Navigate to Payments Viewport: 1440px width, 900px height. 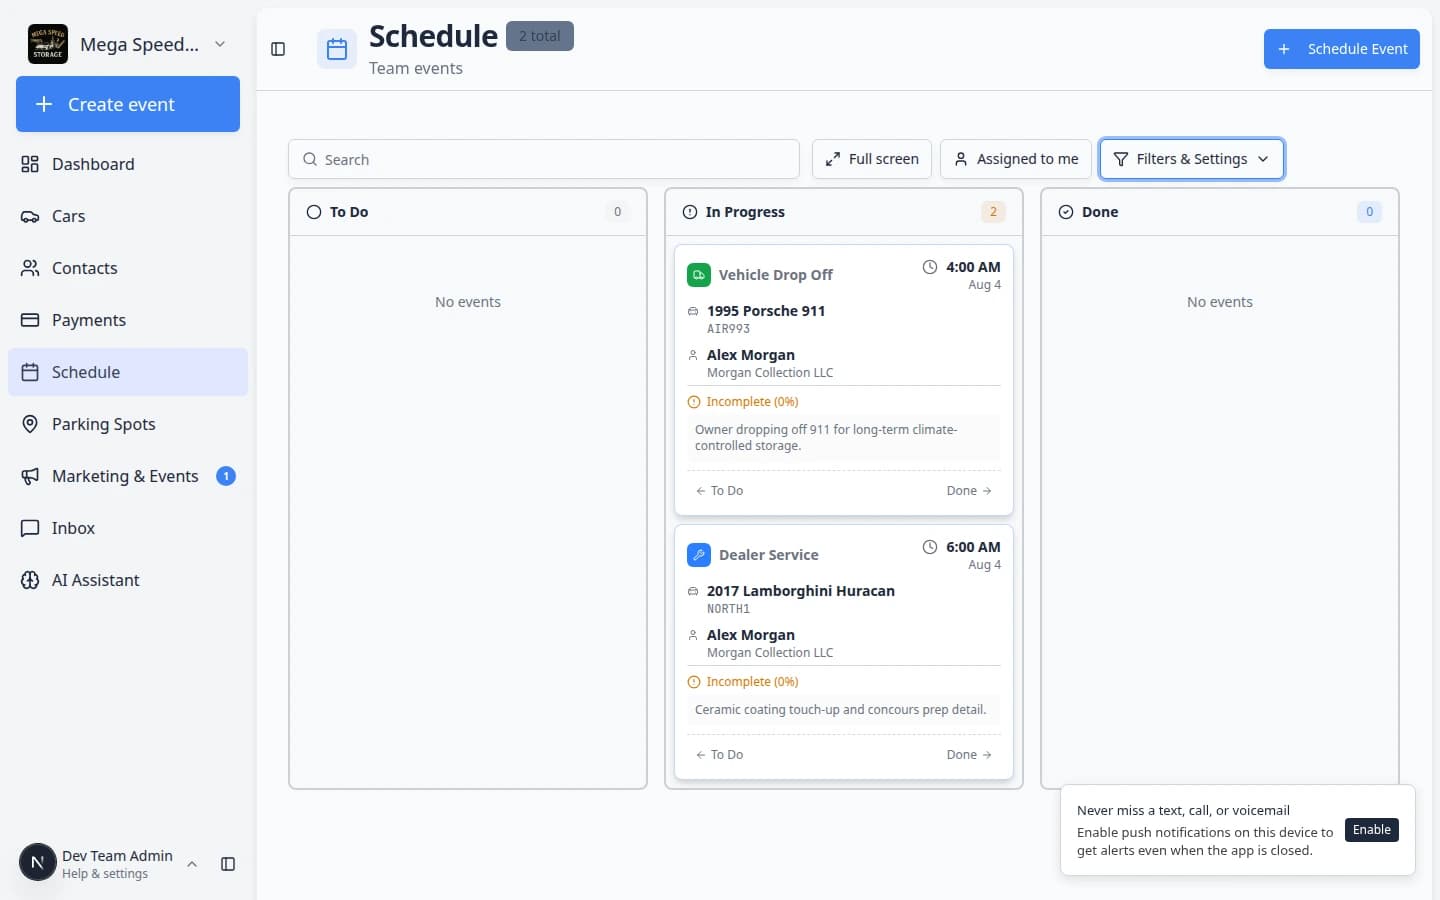pyautogui.click(x=128, y=320)
